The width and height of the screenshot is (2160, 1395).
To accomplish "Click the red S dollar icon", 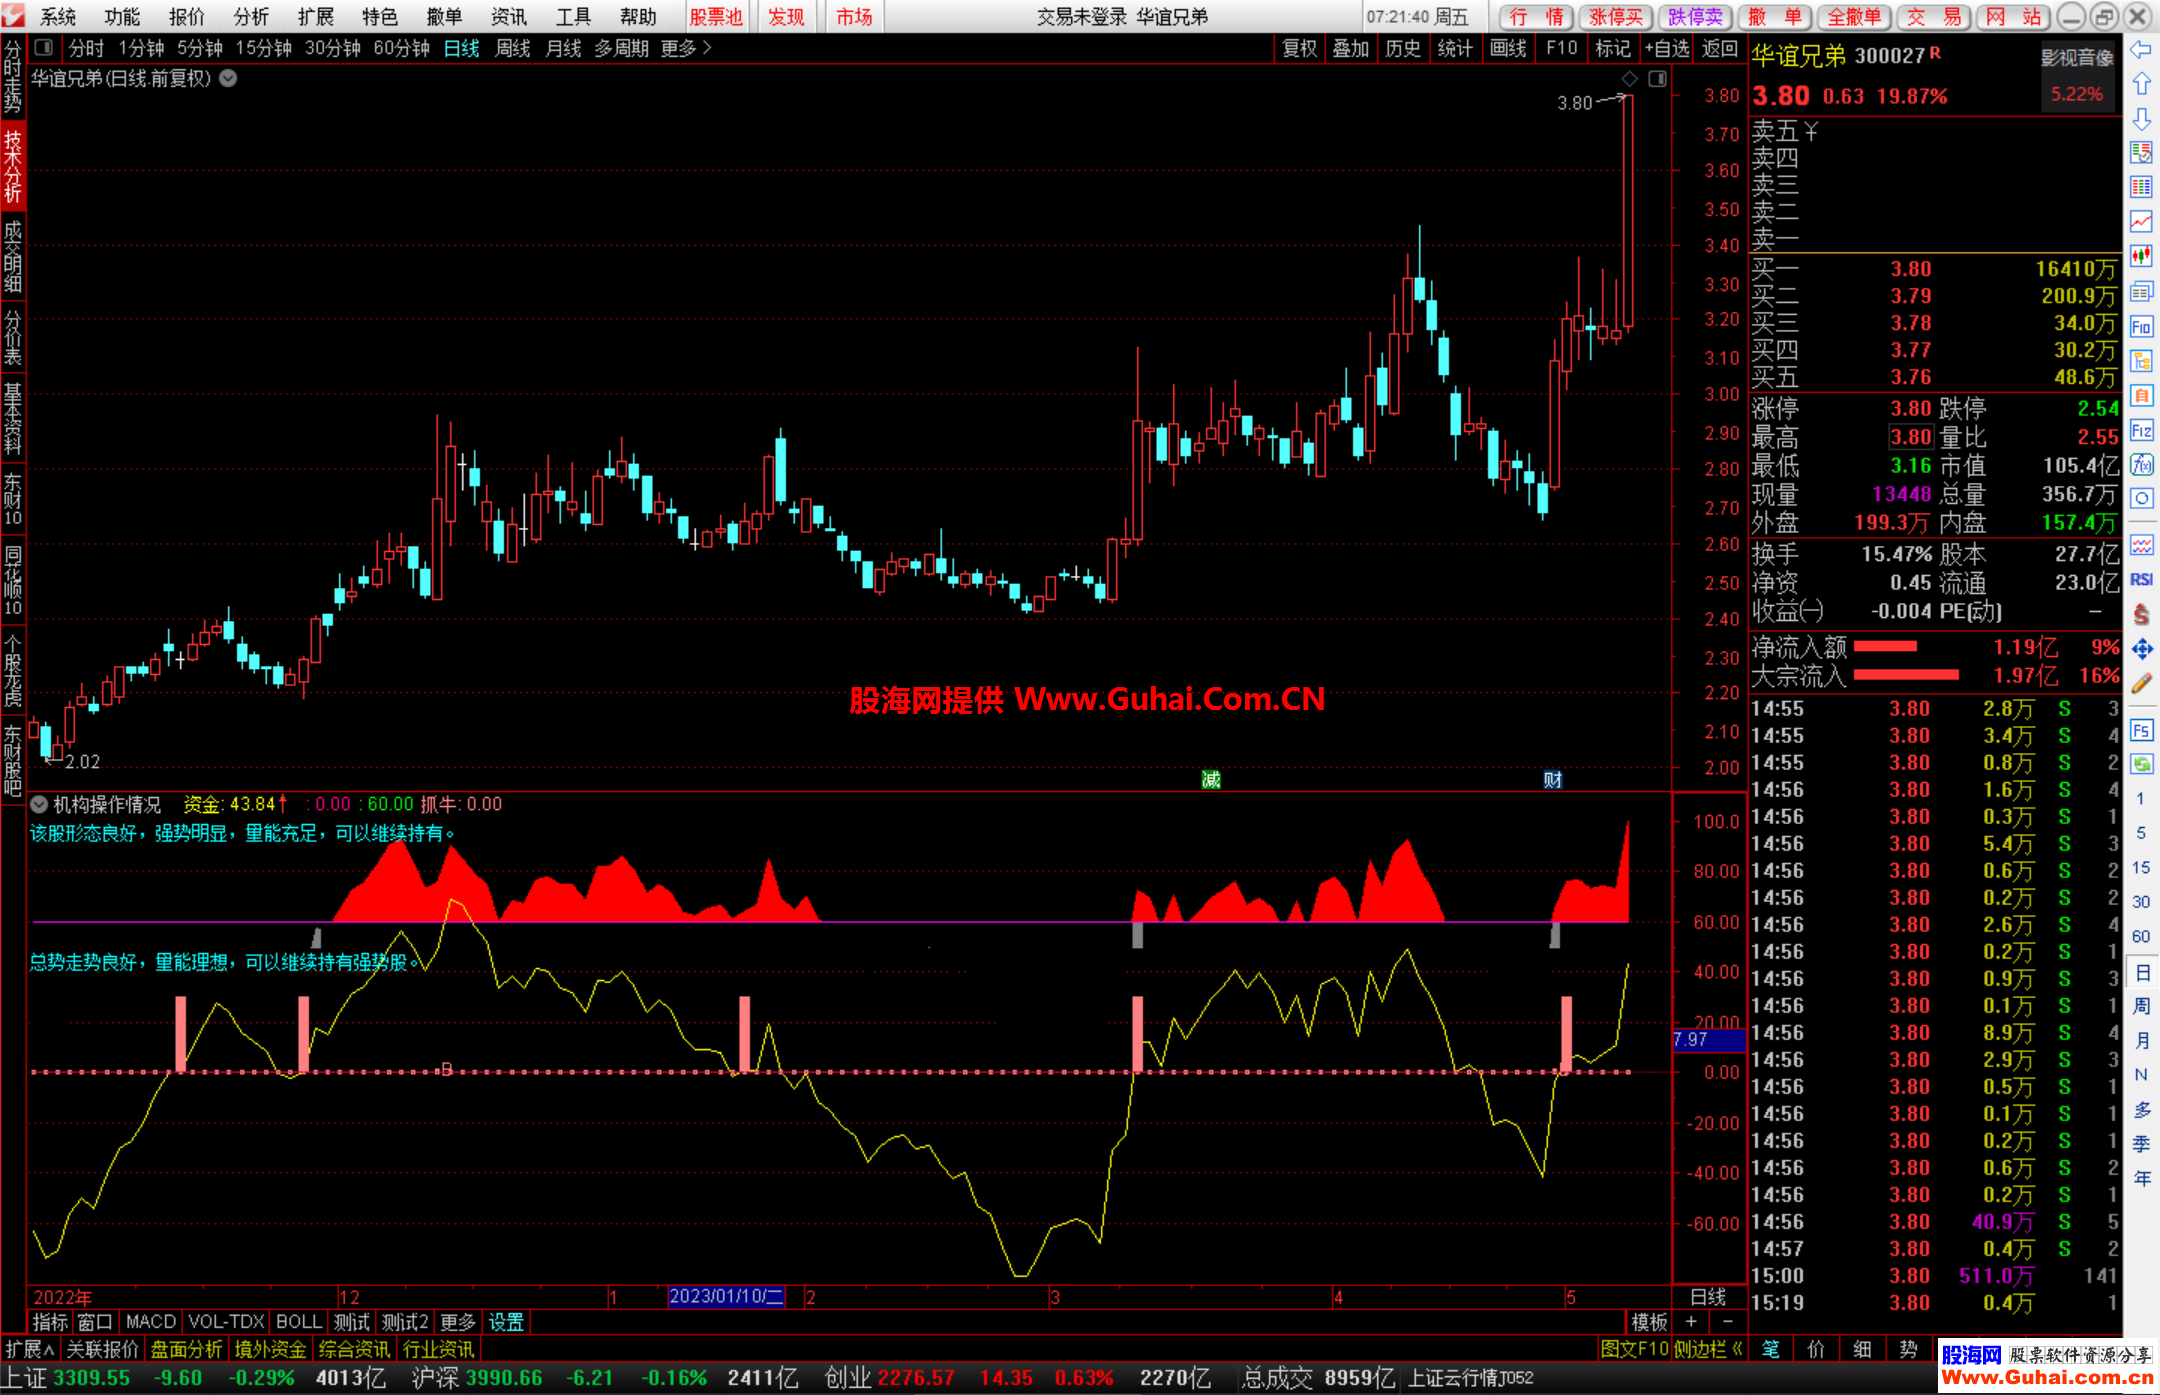I will (2141, 615).
